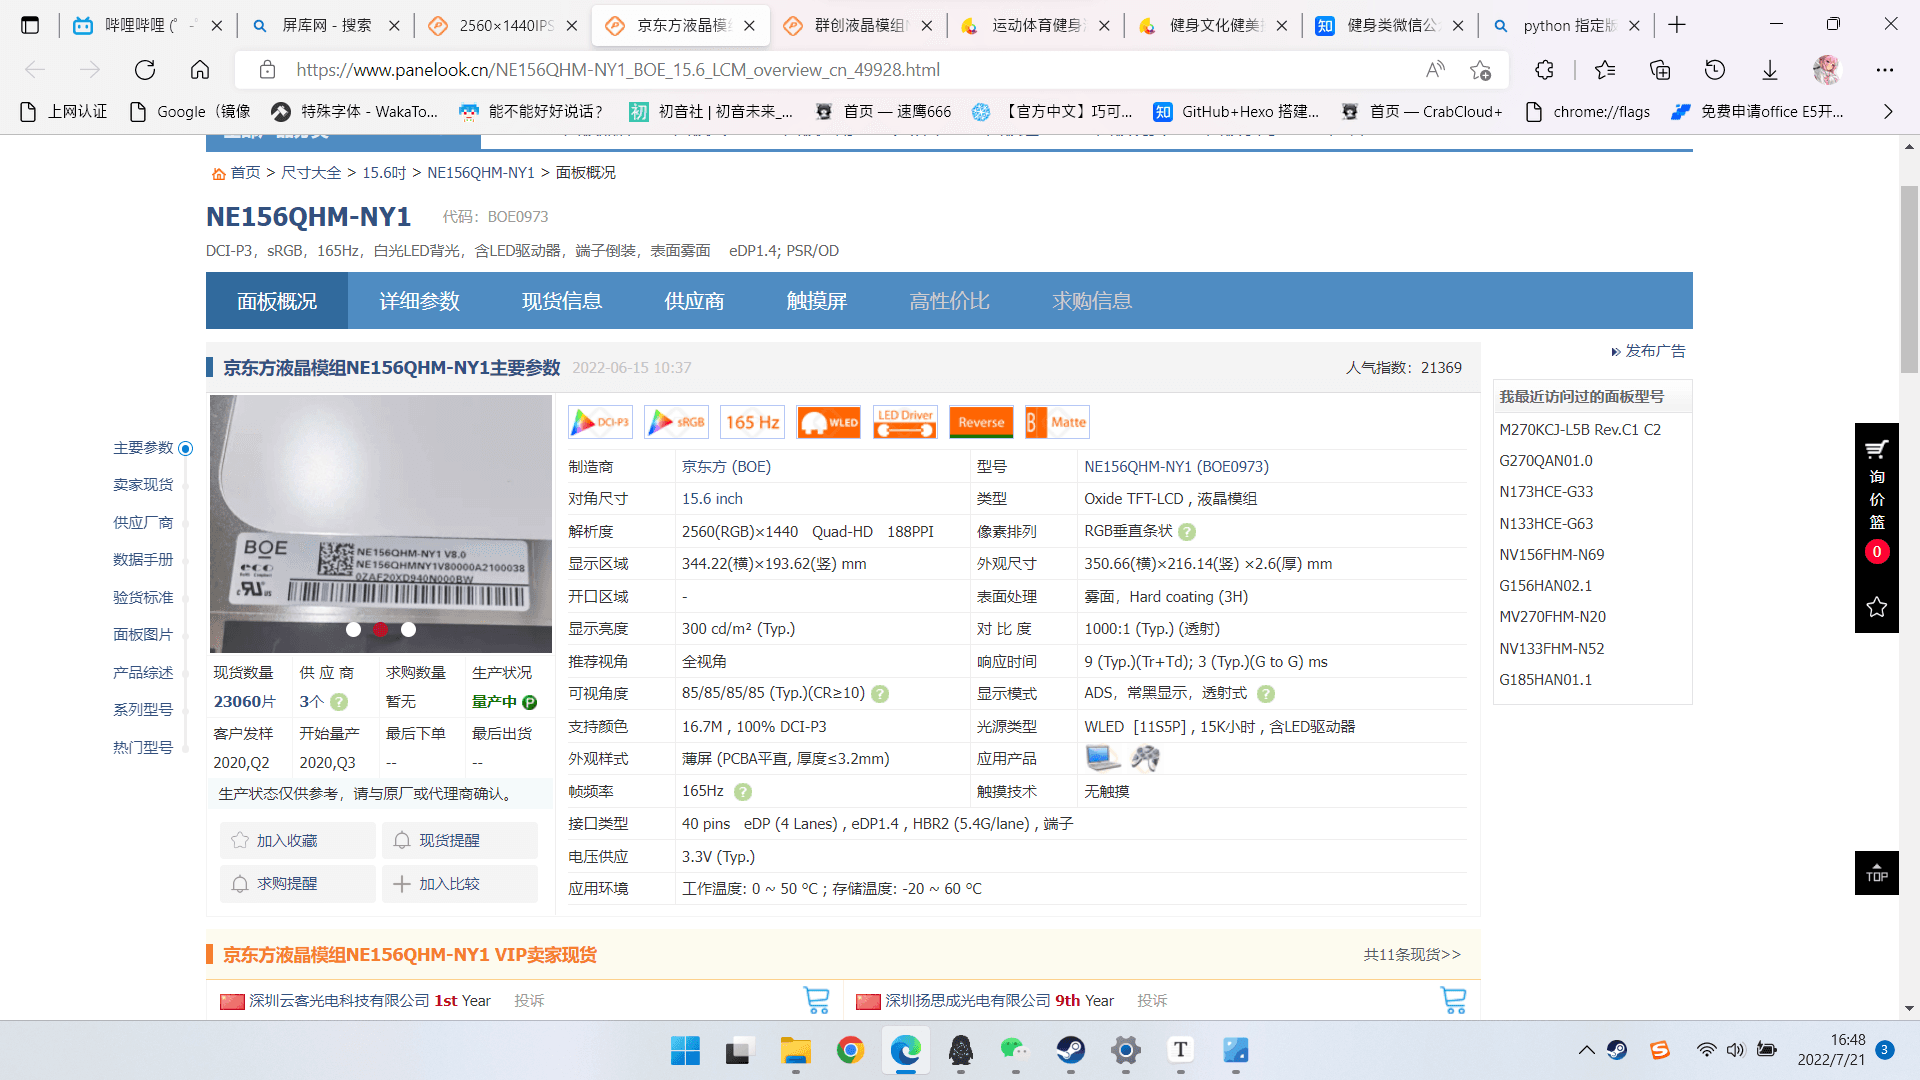
Task: Open browser favorites list icon
Action: pos(1605,70)
